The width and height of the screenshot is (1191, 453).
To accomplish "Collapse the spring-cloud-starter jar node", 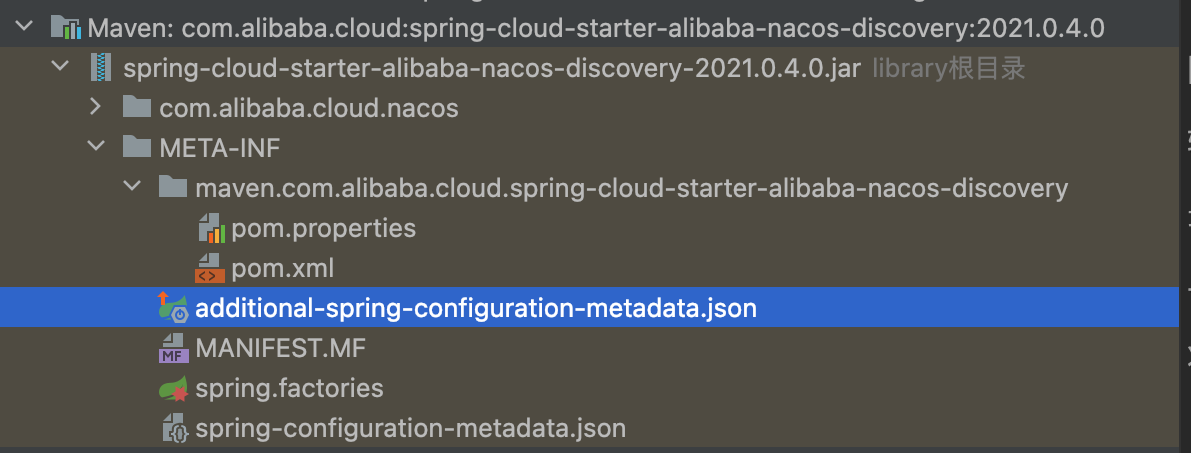I will click(x=60, y=68).
